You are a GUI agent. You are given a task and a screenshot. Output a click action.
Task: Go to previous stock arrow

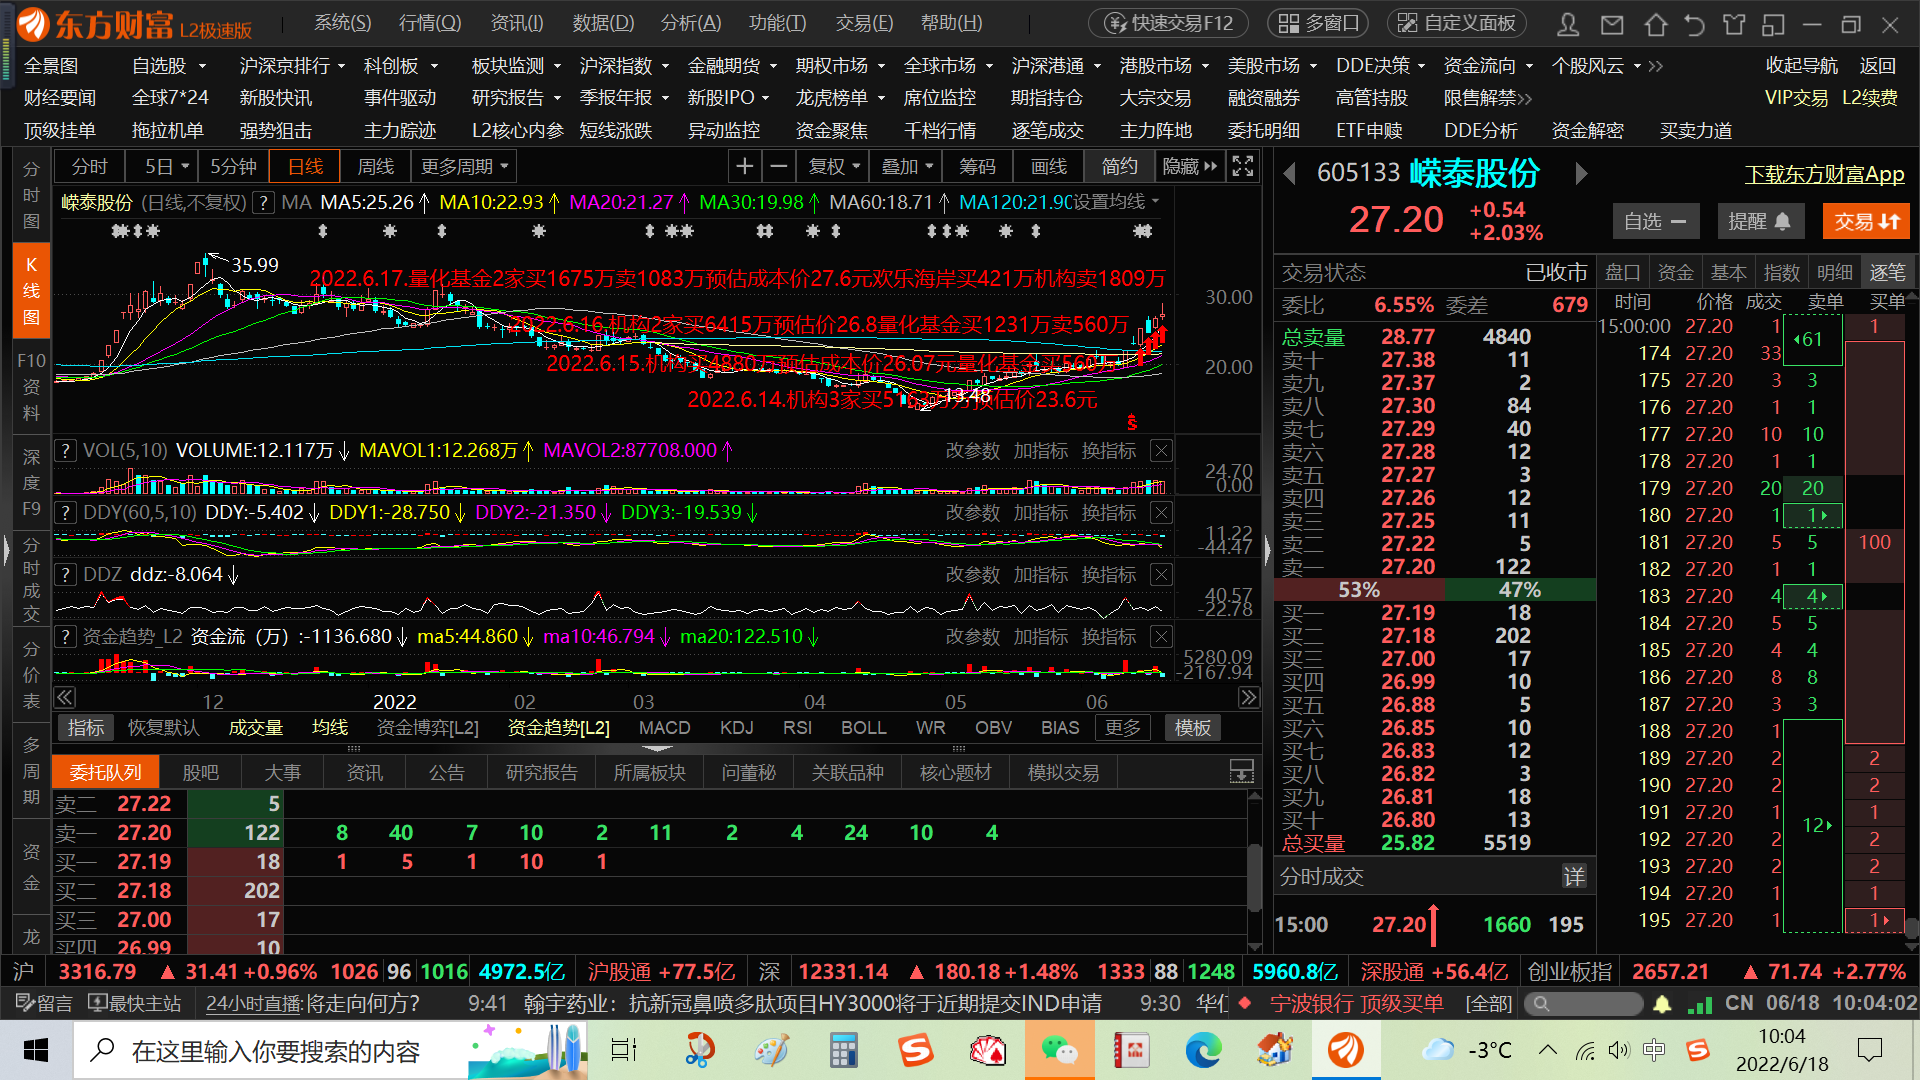[1290, 173]
